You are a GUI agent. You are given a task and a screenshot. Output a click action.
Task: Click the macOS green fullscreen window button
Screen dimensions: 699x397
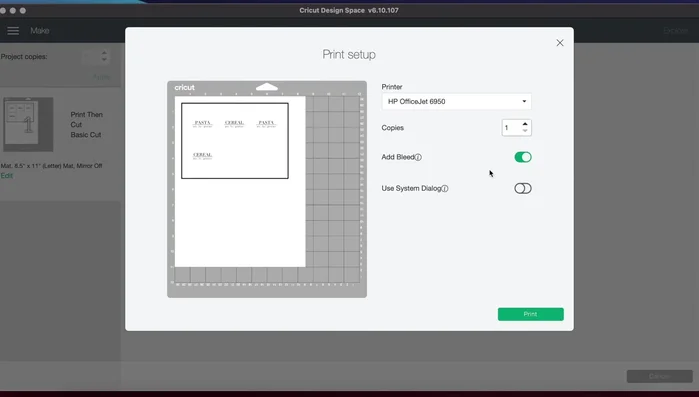23,10
